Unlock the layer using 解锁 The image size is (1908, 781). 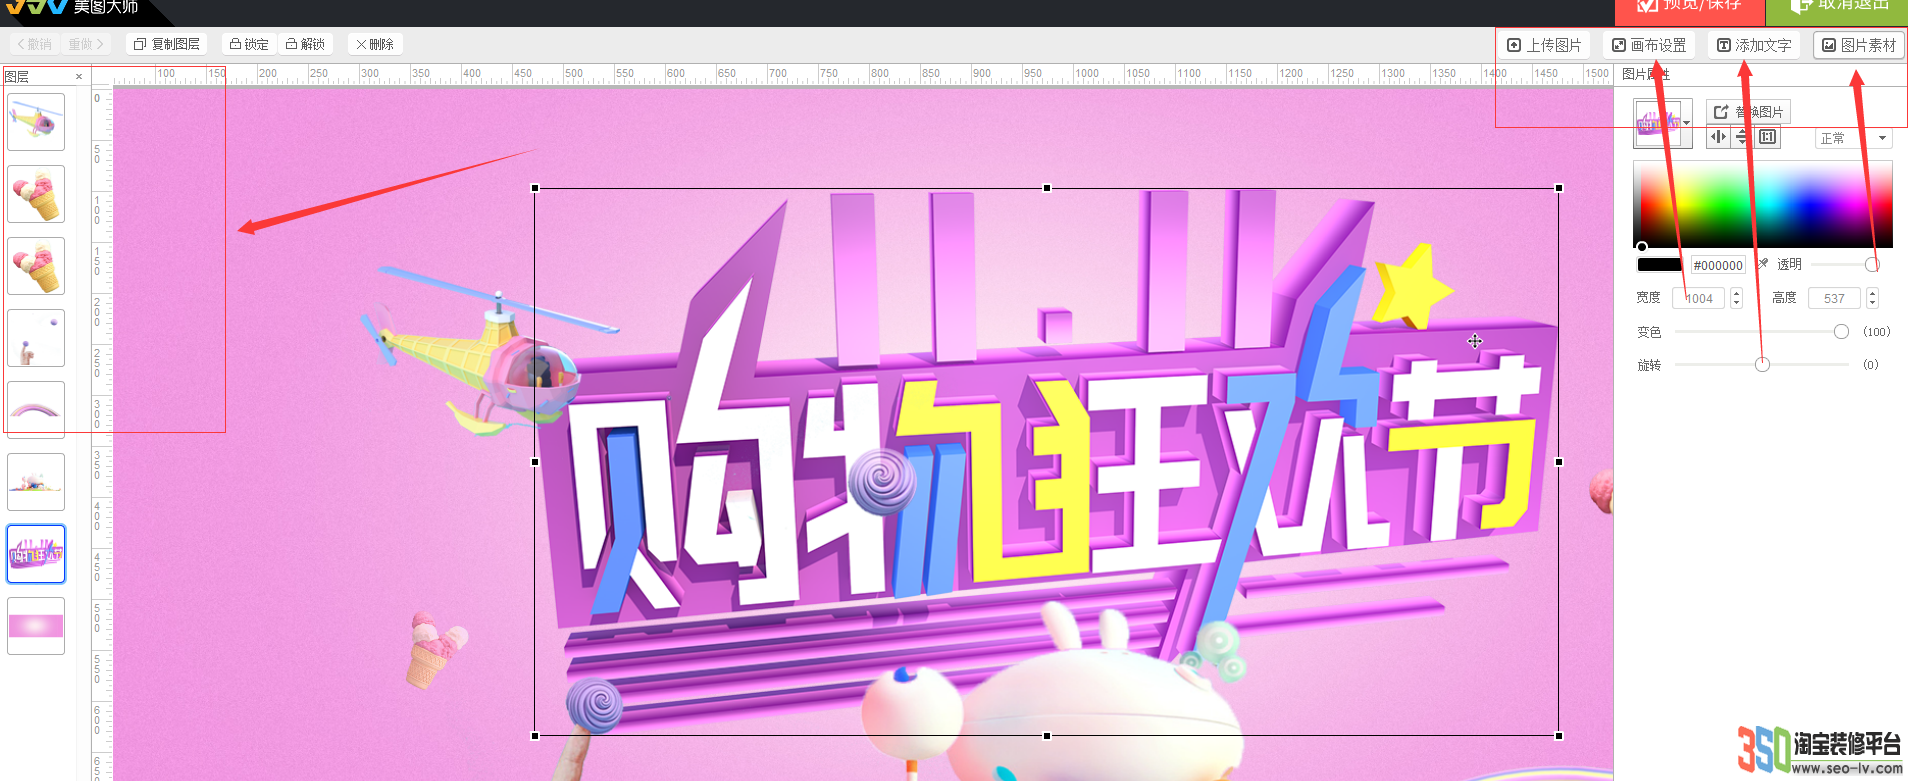[x=305, y=44]
